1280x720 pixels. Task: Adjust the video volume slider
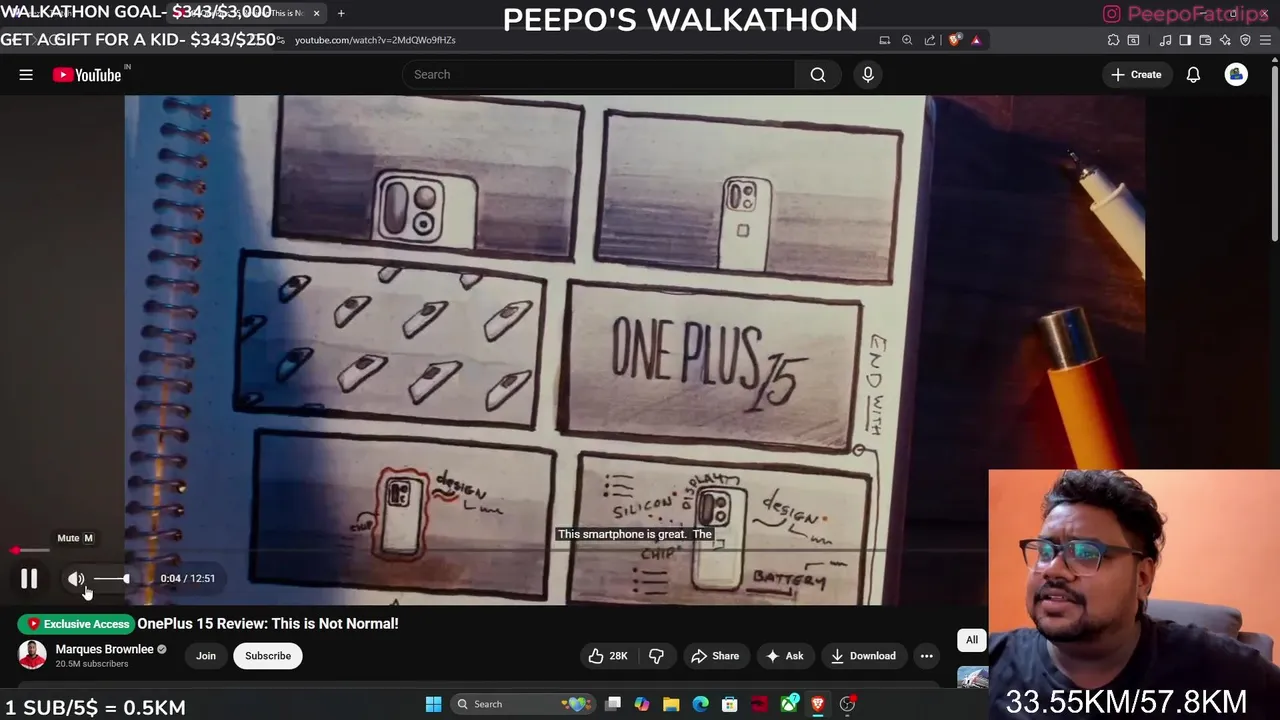tap(110, 578)
